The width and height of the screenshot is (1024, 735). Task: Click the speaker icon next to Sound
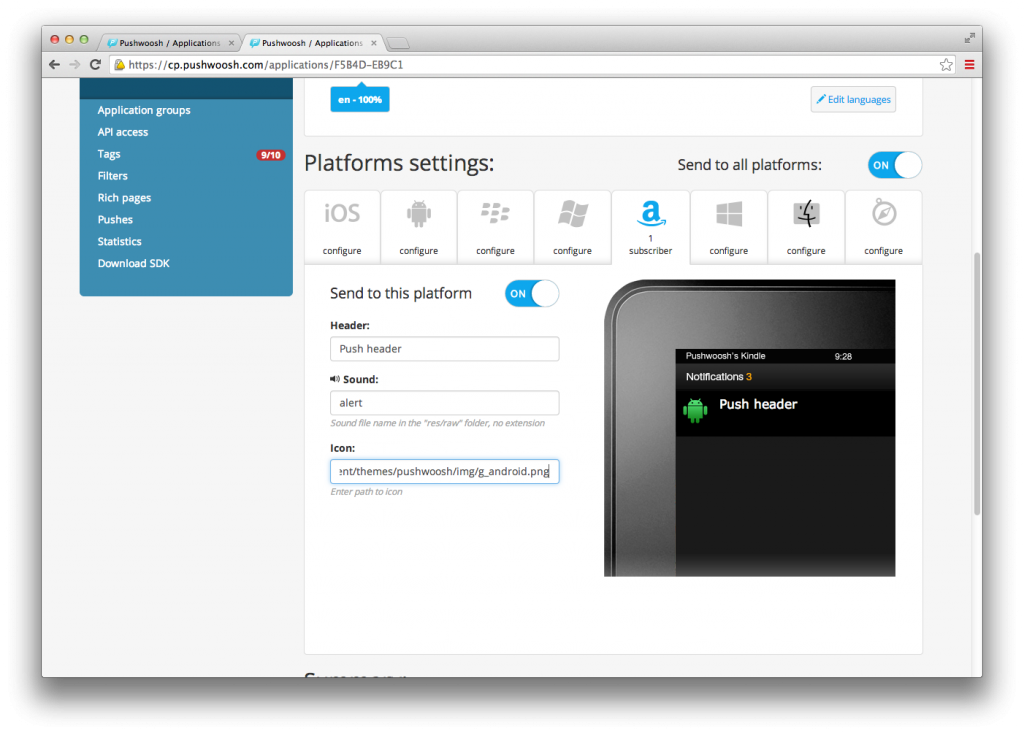334,379
